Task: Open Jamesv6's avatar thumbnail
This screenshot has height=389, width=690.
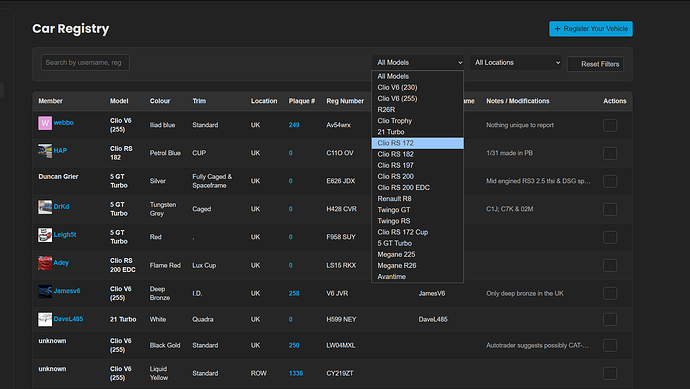Action: click(45, 291)
